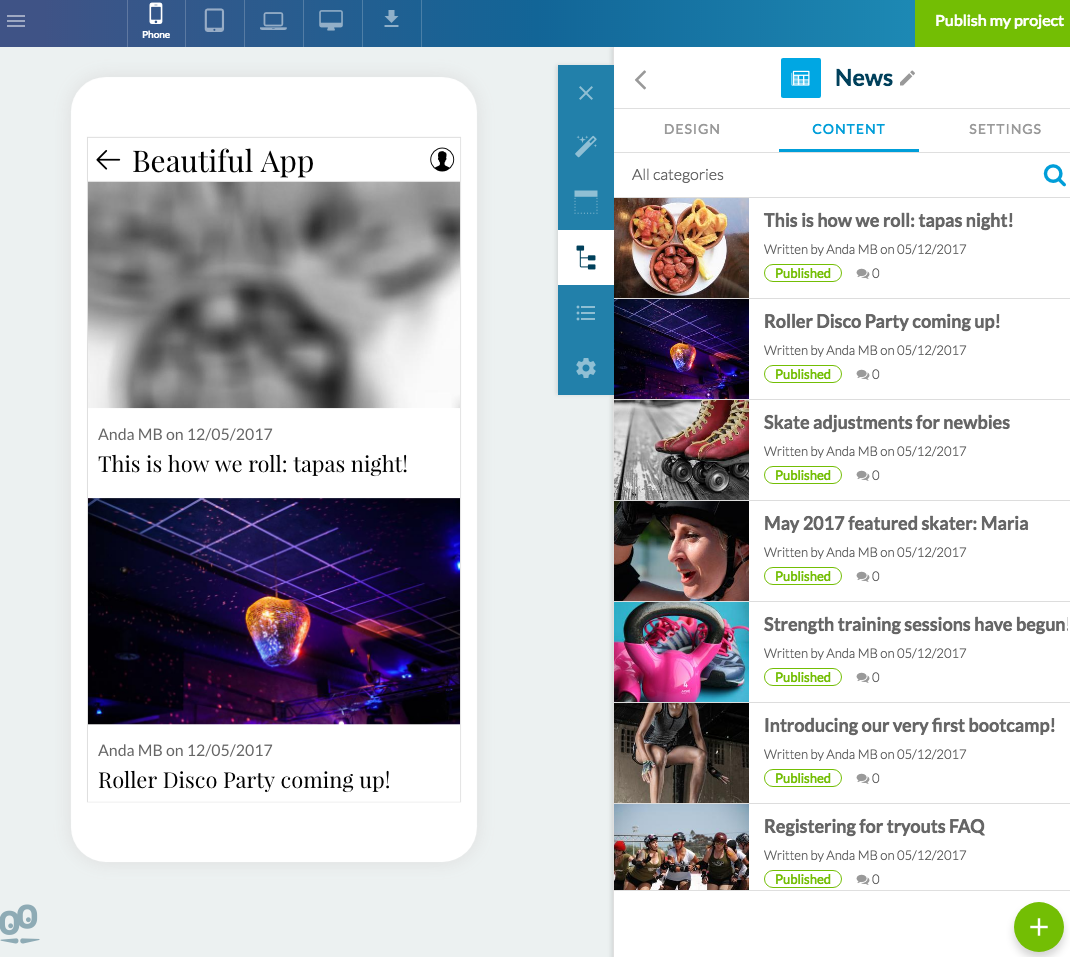Open the list sidebar icon
Screen dimensions: 1070x957
586,313
